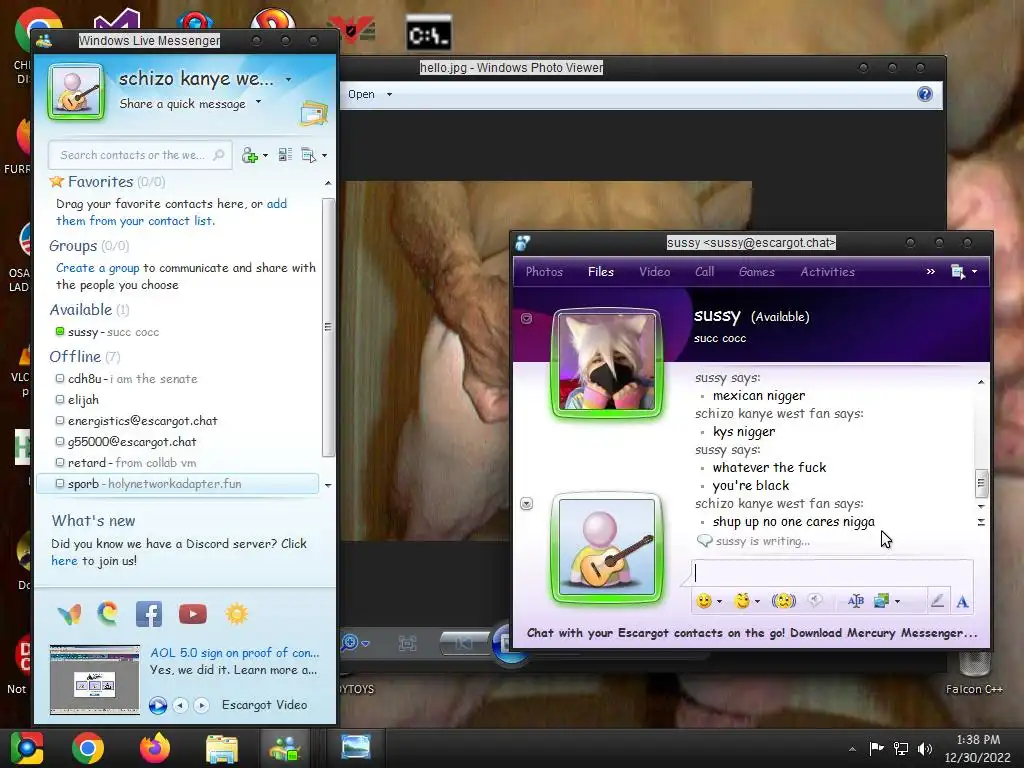Click the voice clip icon in chat
Screen dimensions: 1024x768
[x=814, y=600]
